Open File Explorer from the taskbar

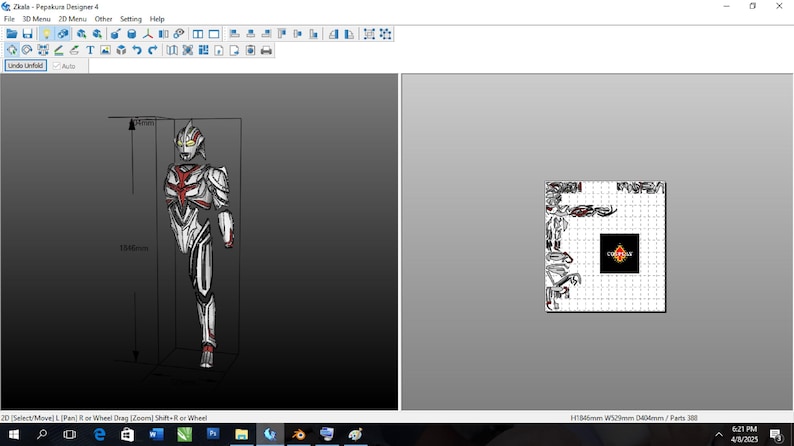click(242, 434)
